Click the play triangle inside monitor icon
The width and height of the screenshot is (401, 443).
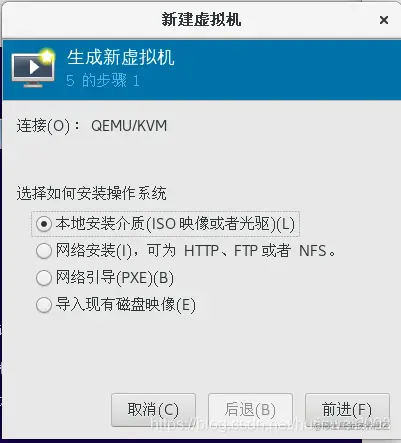[33, 67]
